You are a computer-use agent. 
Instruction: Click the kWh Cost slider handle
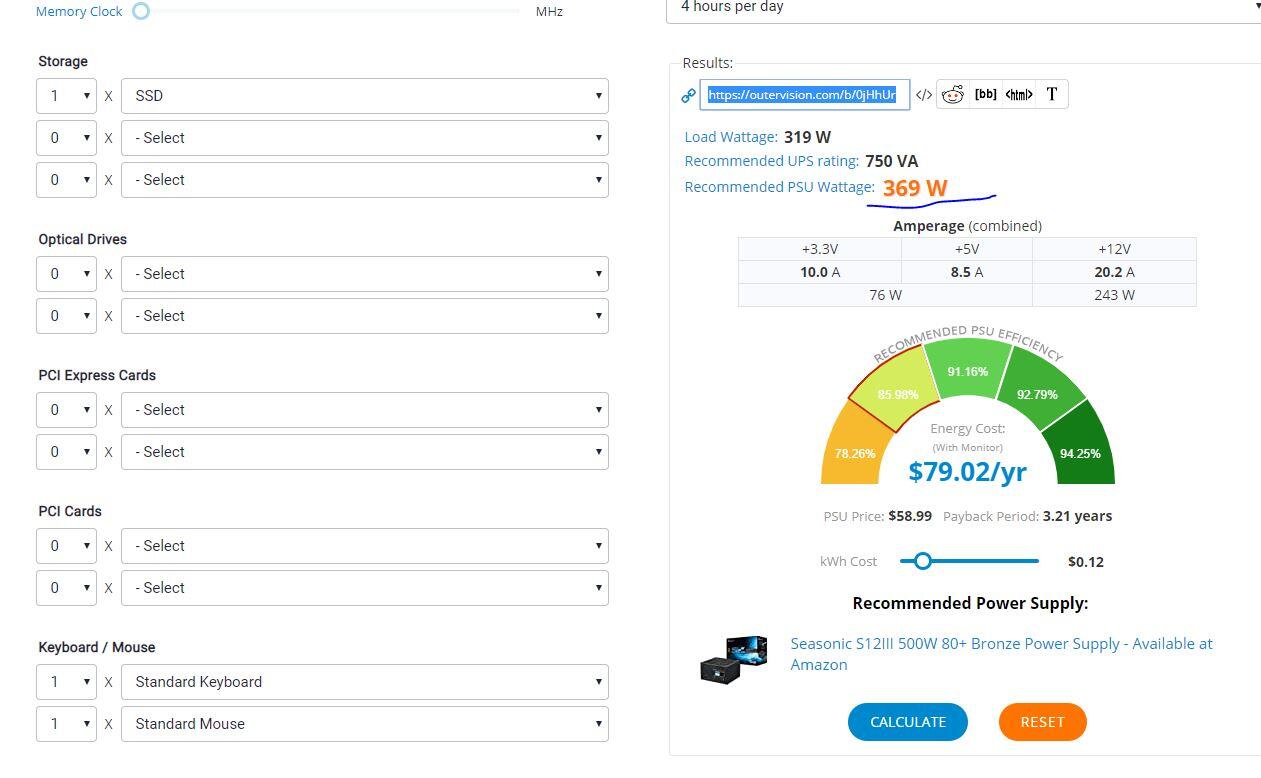tap(923, 561)
